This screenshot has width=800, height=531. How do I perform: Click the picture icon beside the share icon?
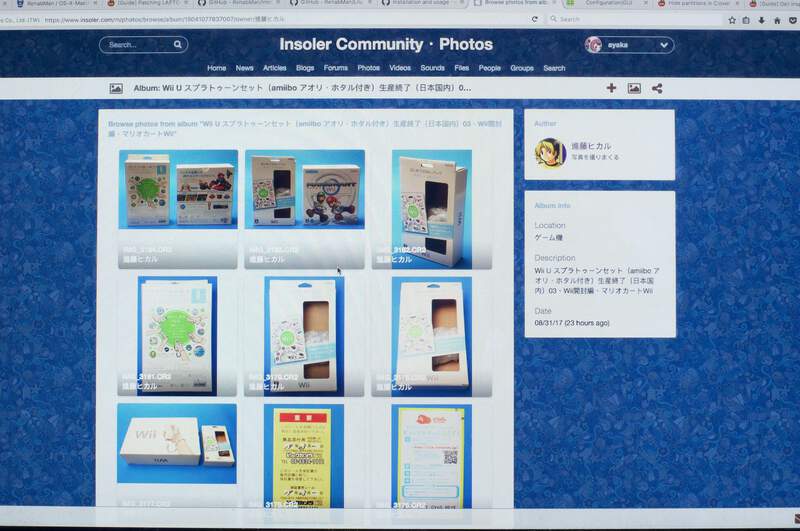pos(634,88)
